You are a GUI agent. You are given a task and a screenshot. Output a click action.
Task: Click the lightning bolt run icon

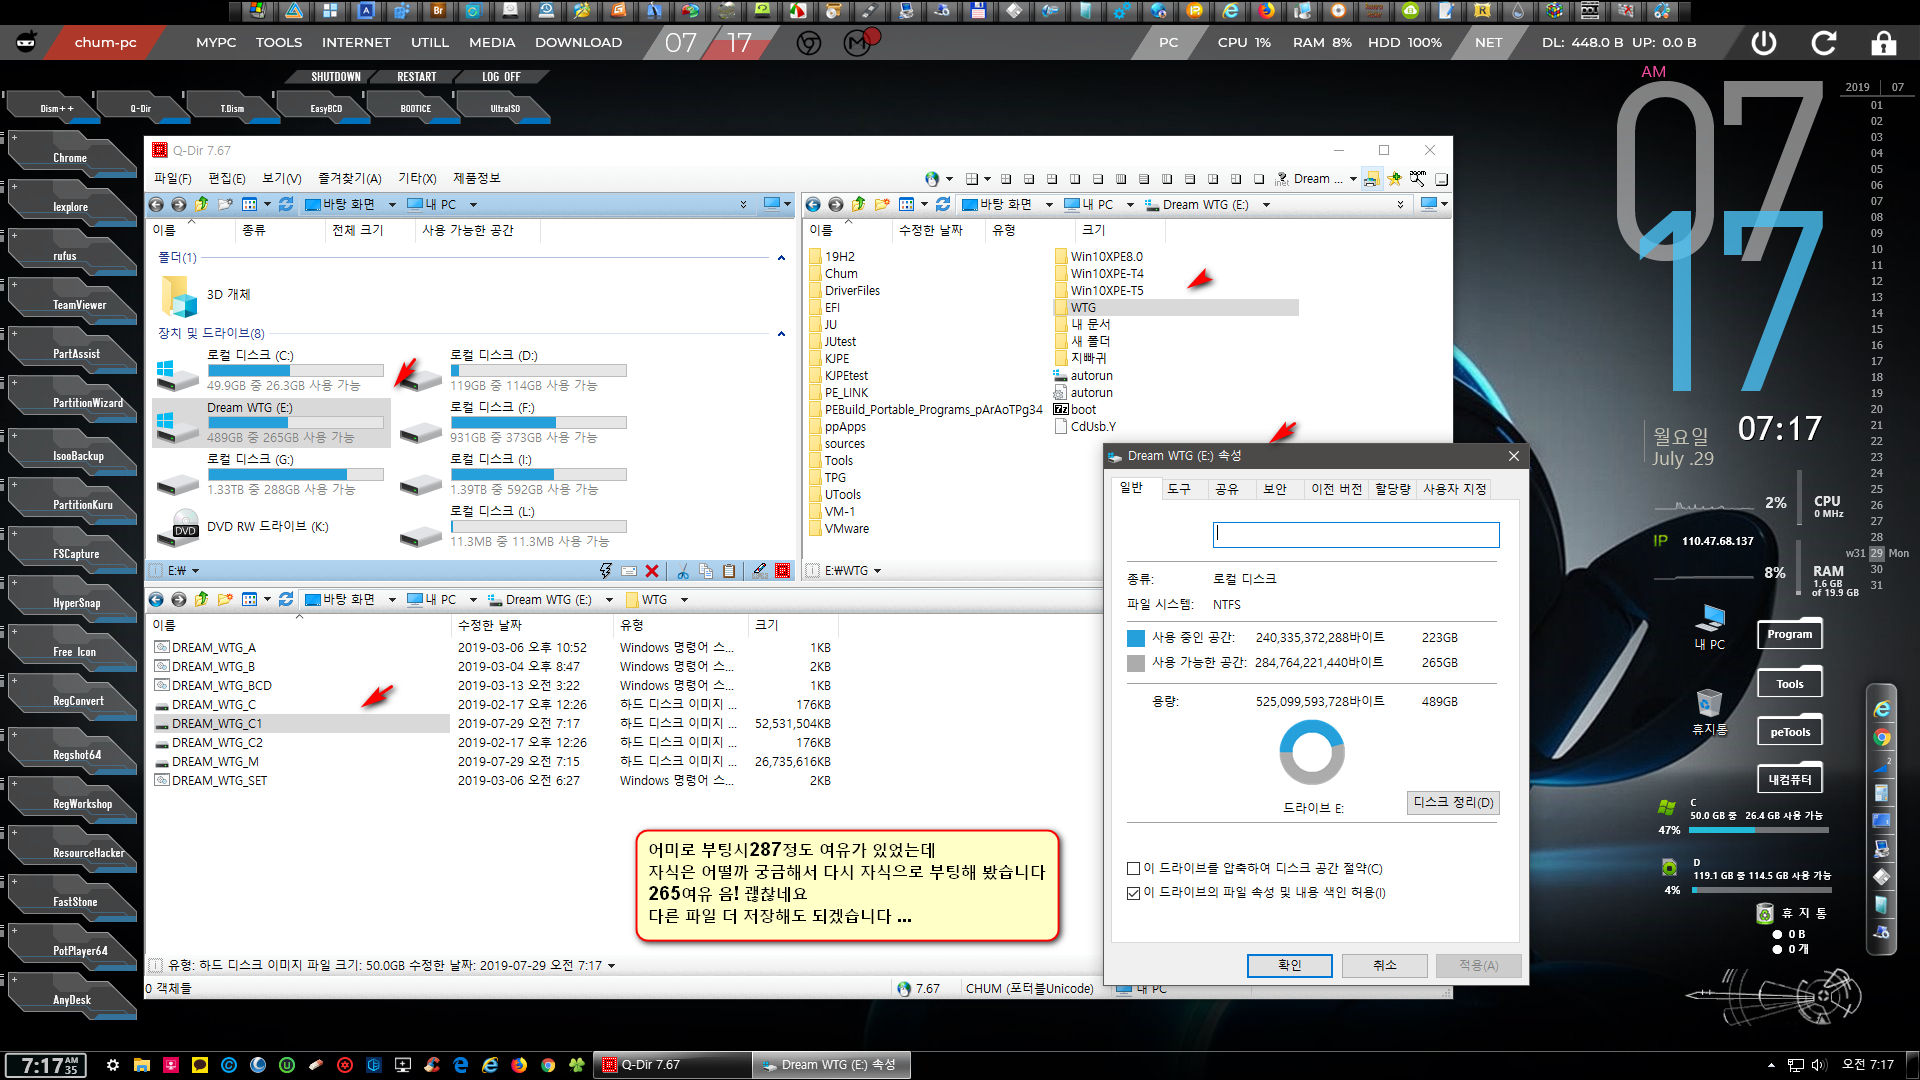606,571
